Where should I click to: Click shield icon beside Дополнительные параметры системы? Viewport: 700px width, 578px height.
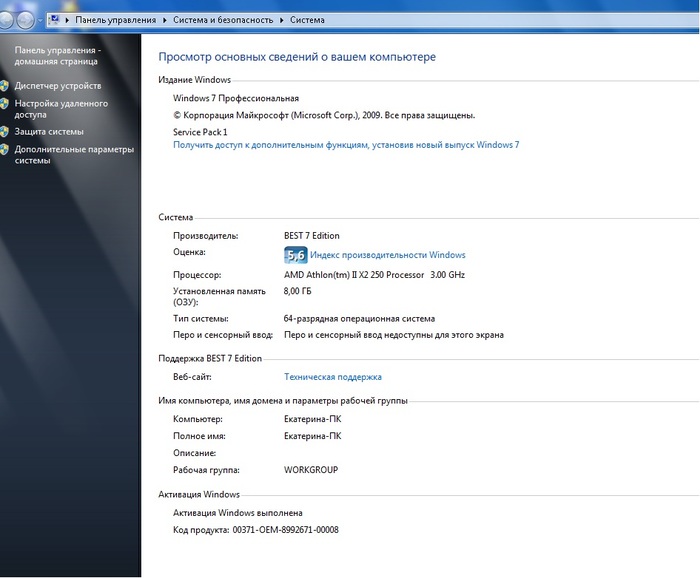[5, 149]
